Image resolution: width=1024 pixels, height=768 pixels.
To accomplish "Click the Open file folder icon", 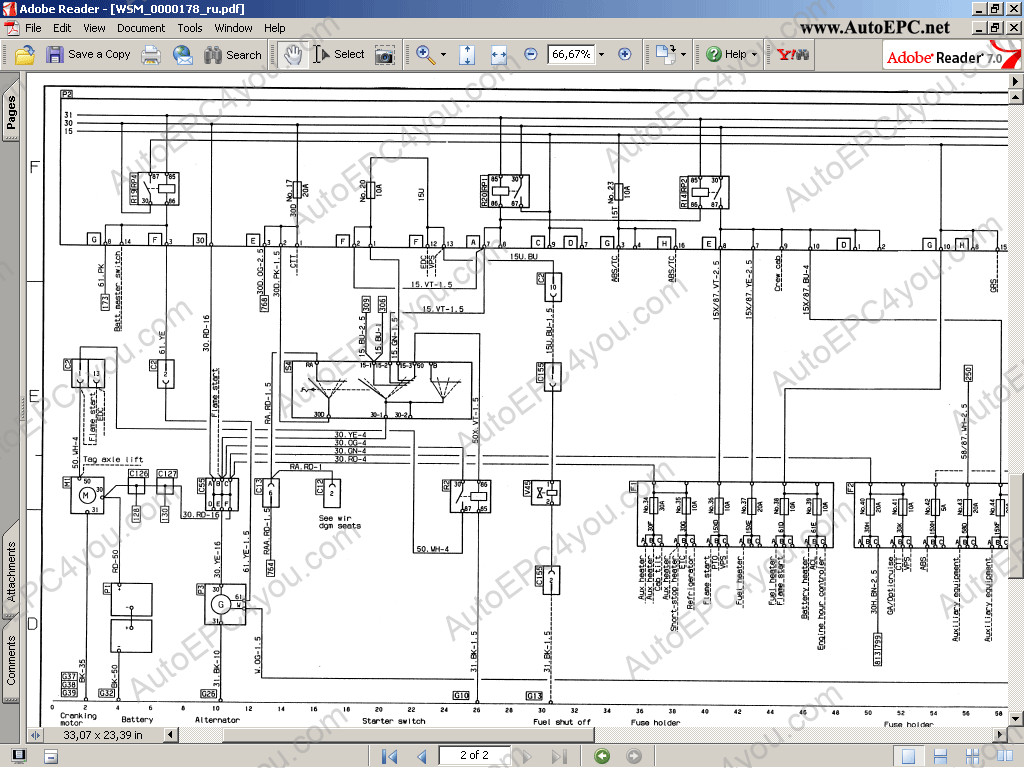I will [22, 55].
